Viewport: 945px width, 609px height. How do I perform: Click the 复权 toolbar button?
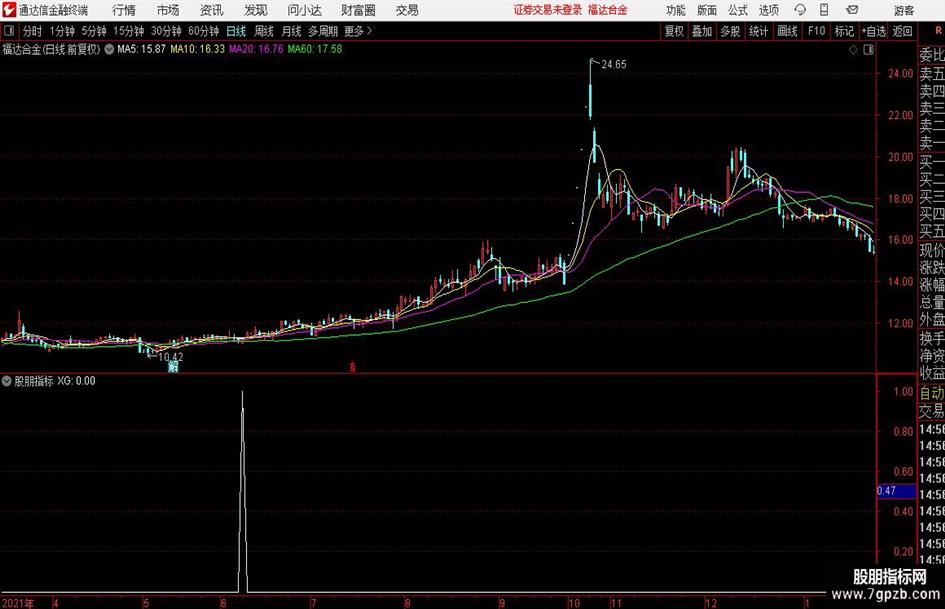[x=674, y=31]
